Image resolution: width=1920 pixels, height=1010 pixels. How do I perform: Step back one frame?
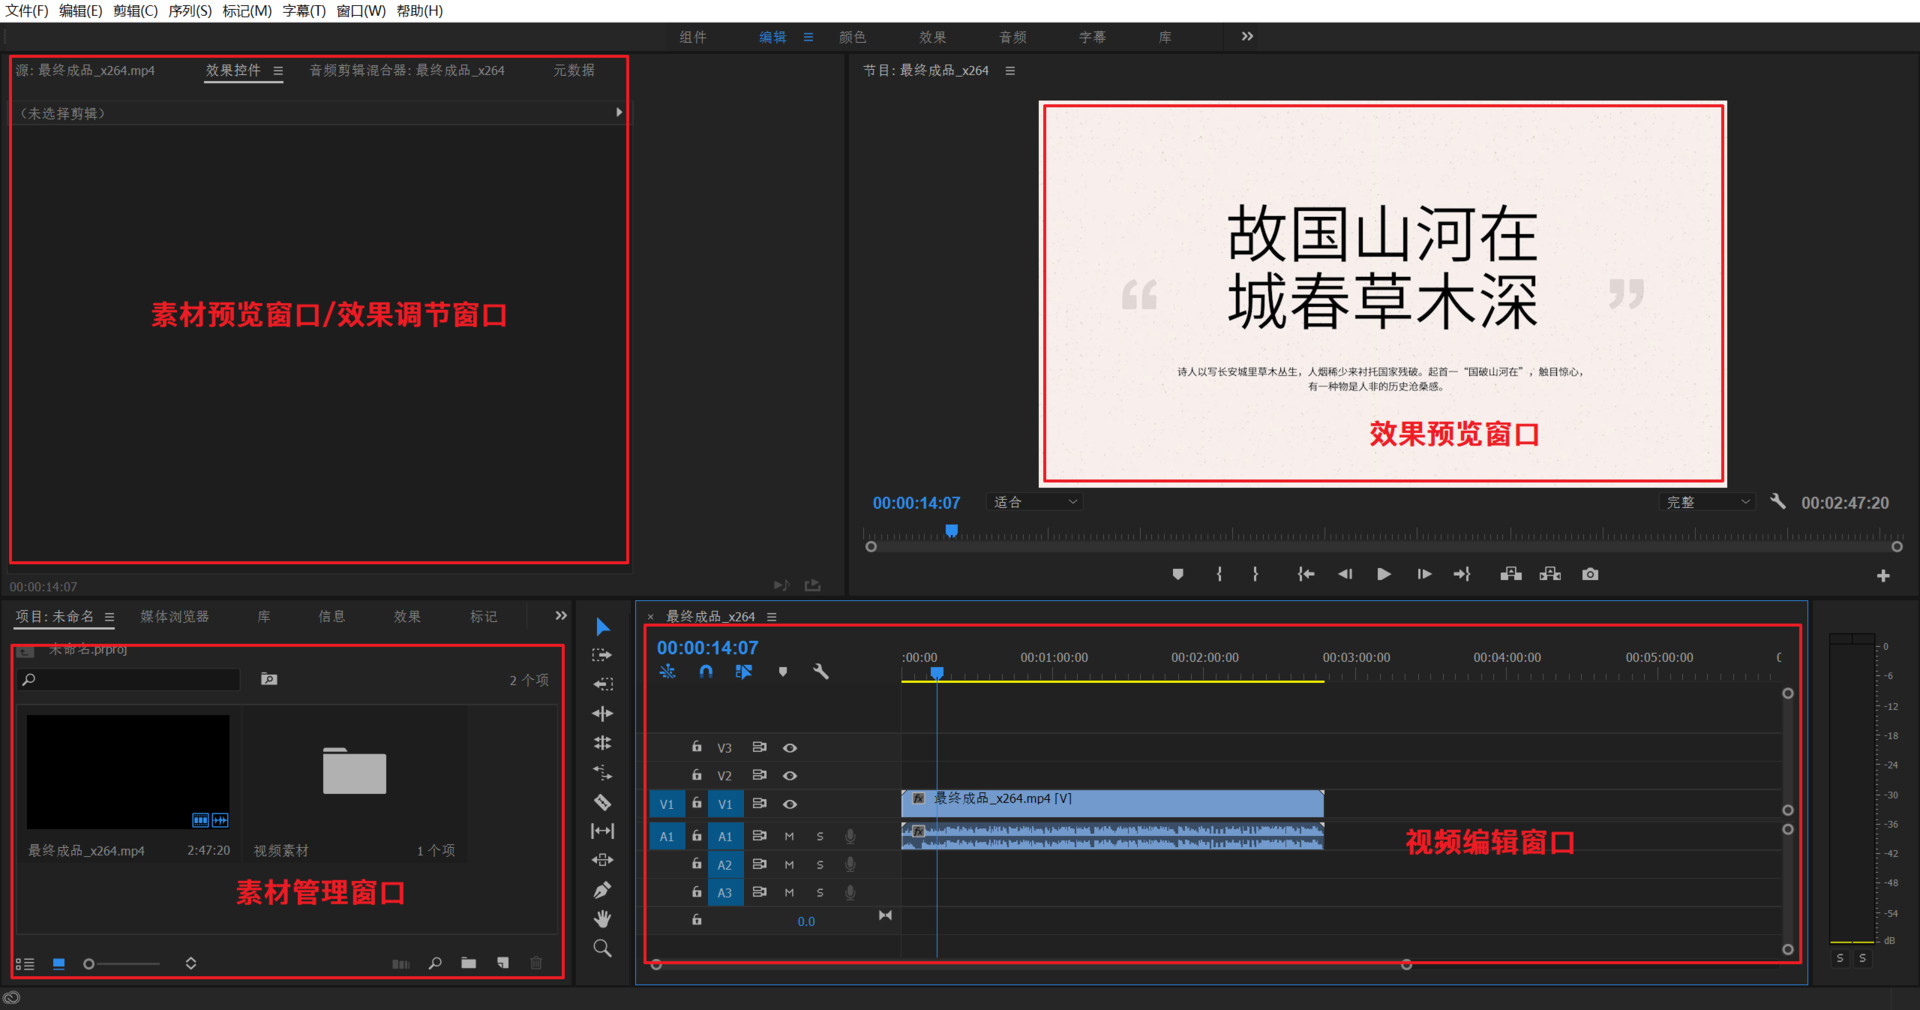[1345, 574]
